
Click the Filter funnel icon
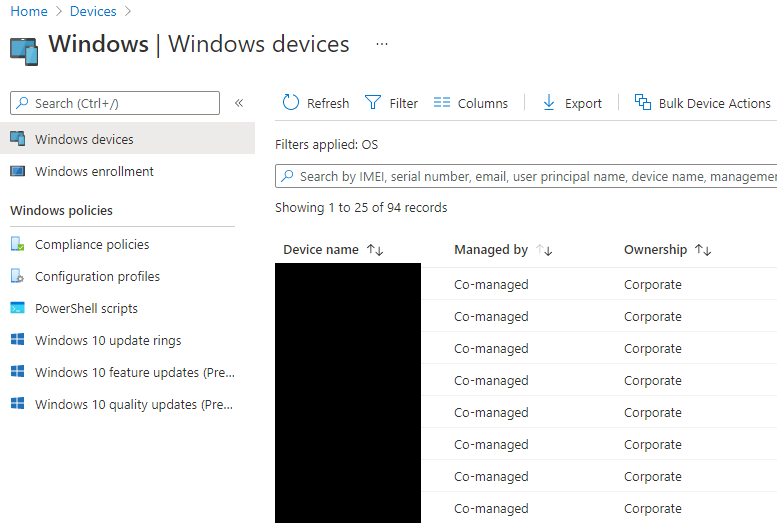point(373,103)
